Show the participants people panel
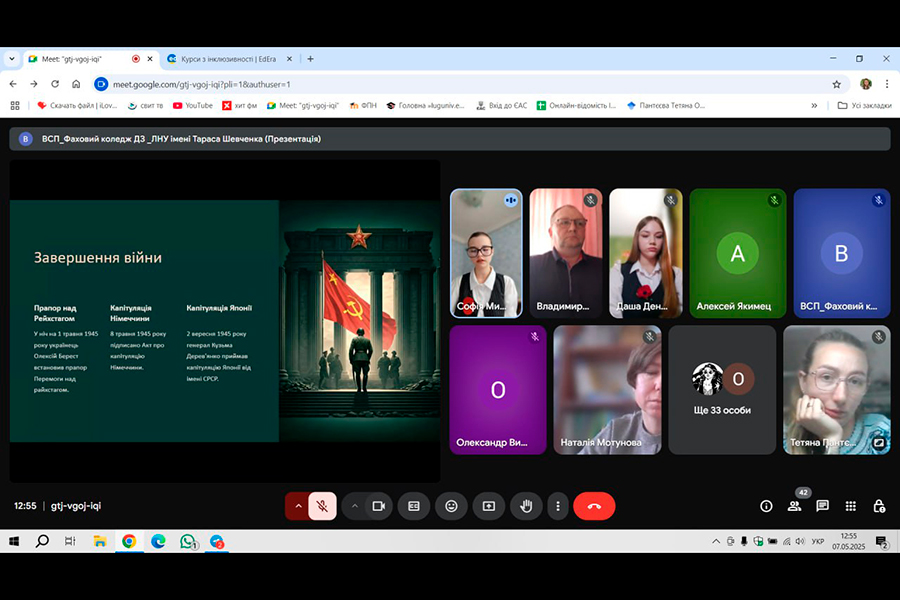The height and width of the screenshot is (600, 900). point(794,506)
